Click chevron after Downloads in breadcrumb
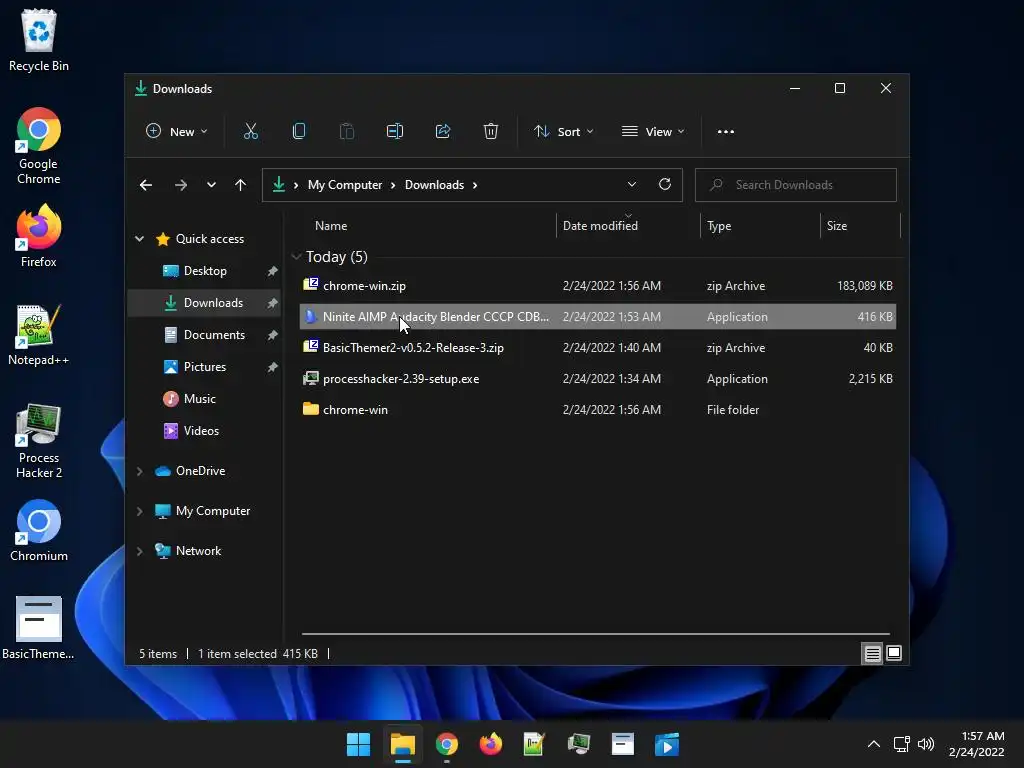The image size is (1024, 768). [x=475, y=185]
